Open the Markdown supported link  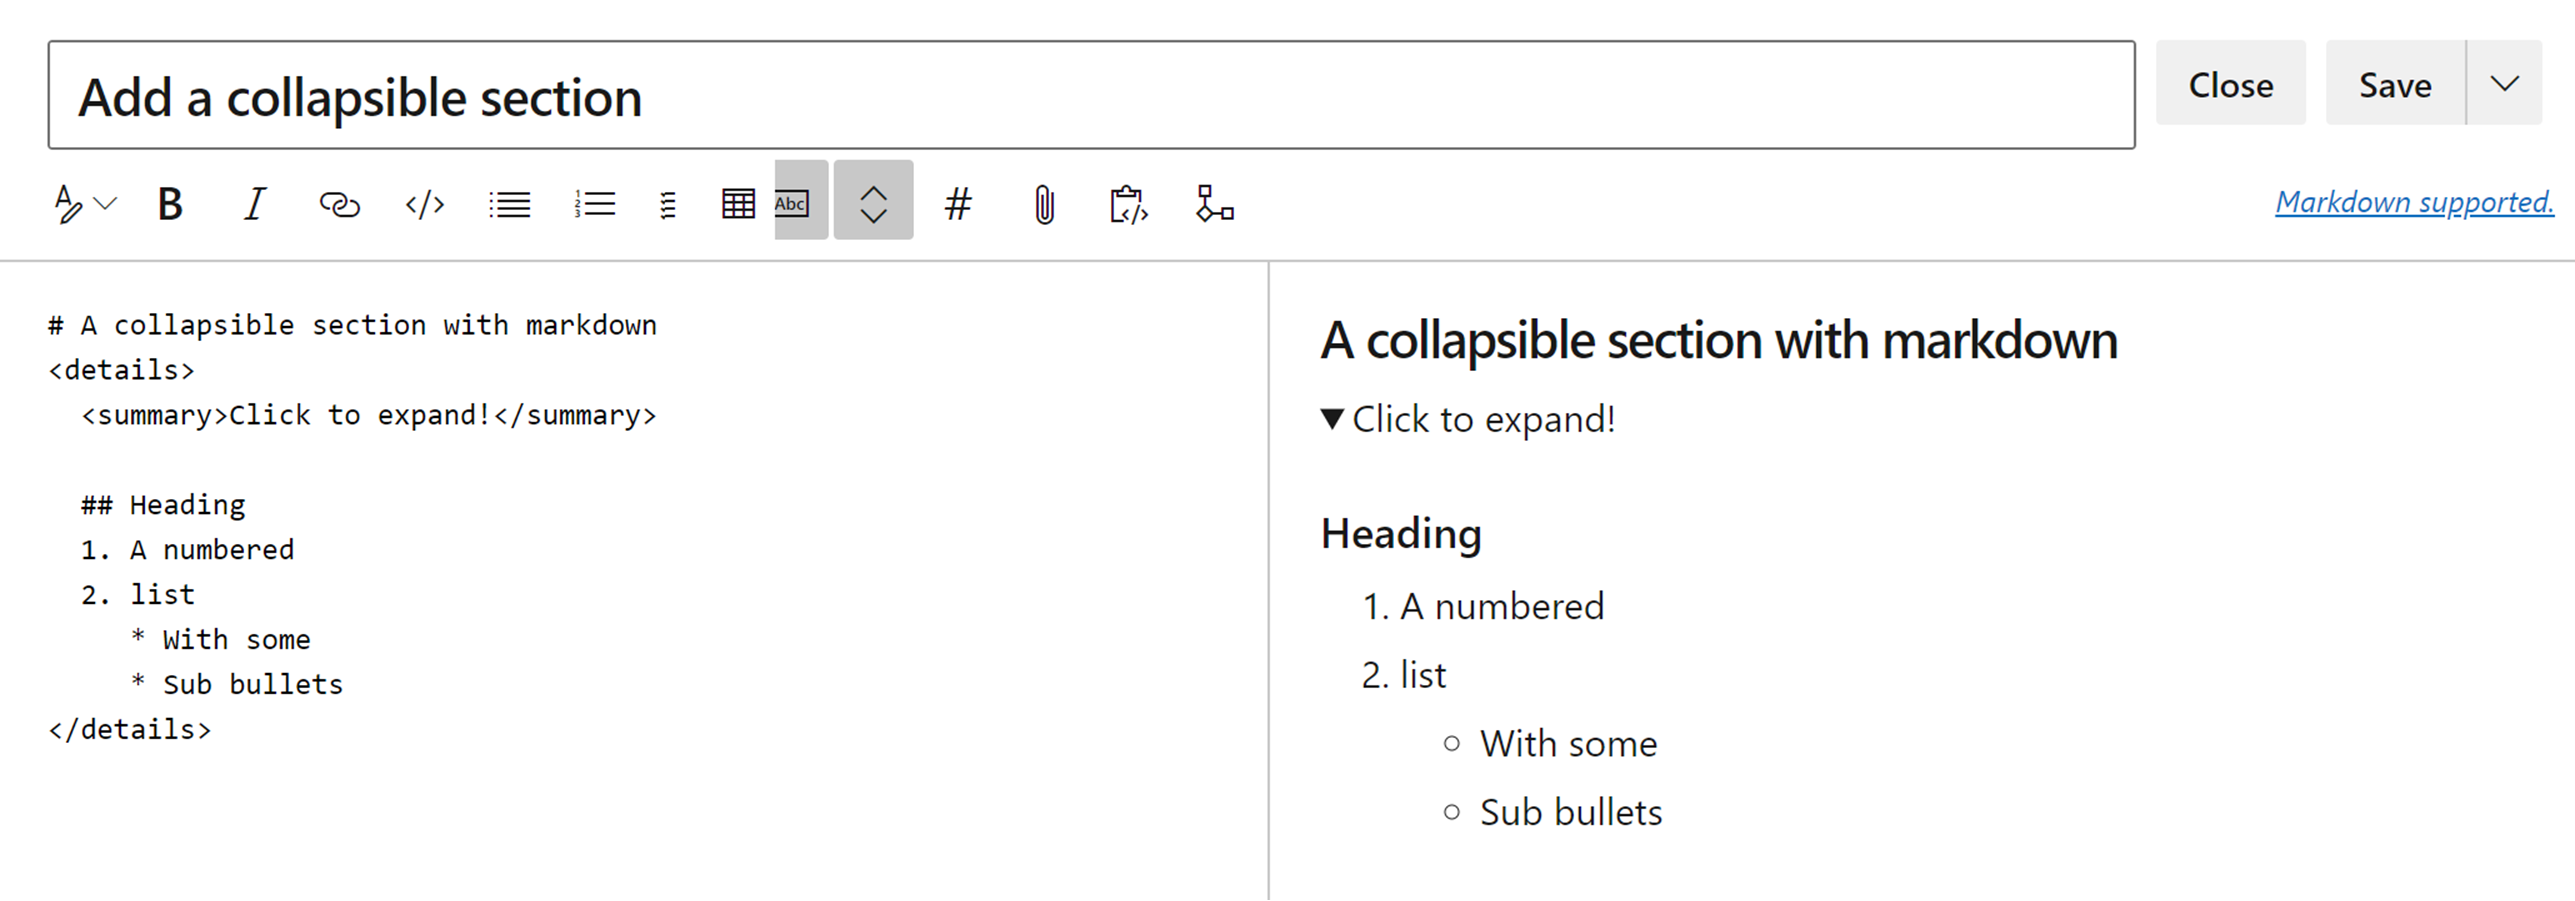point(2415,202)
